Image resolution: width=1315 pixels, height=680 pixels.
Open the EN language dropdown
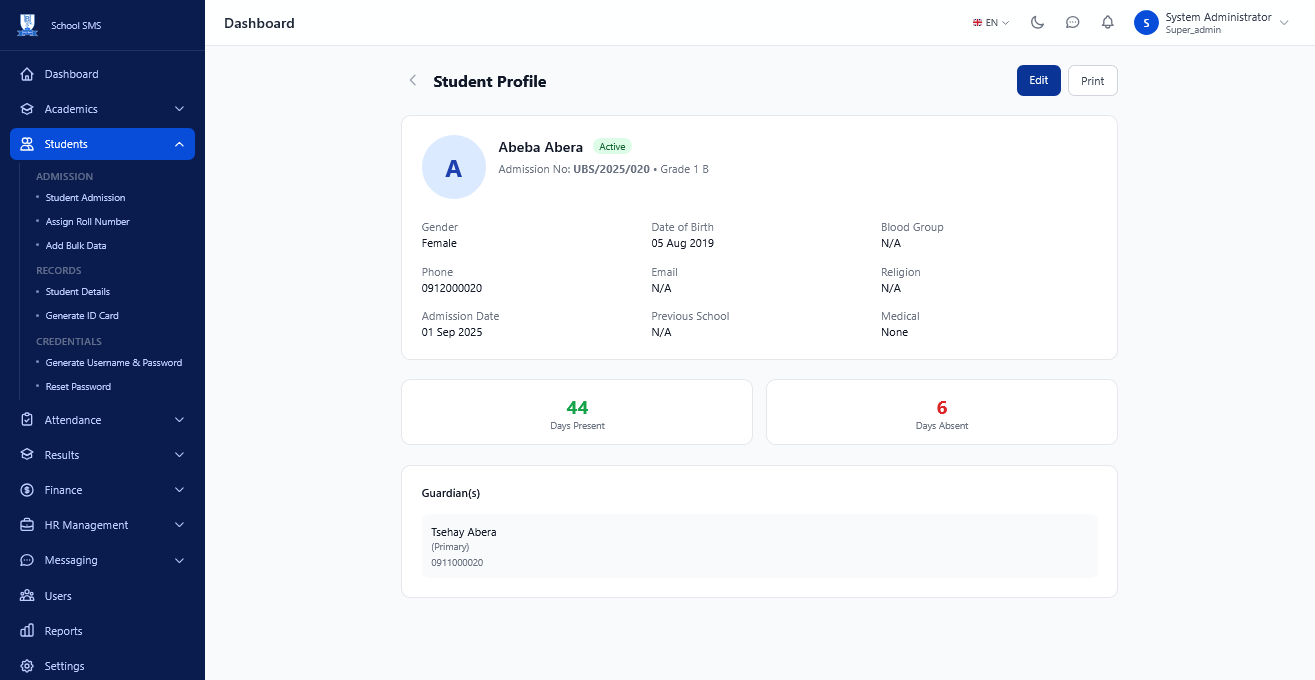pos(991,22)
